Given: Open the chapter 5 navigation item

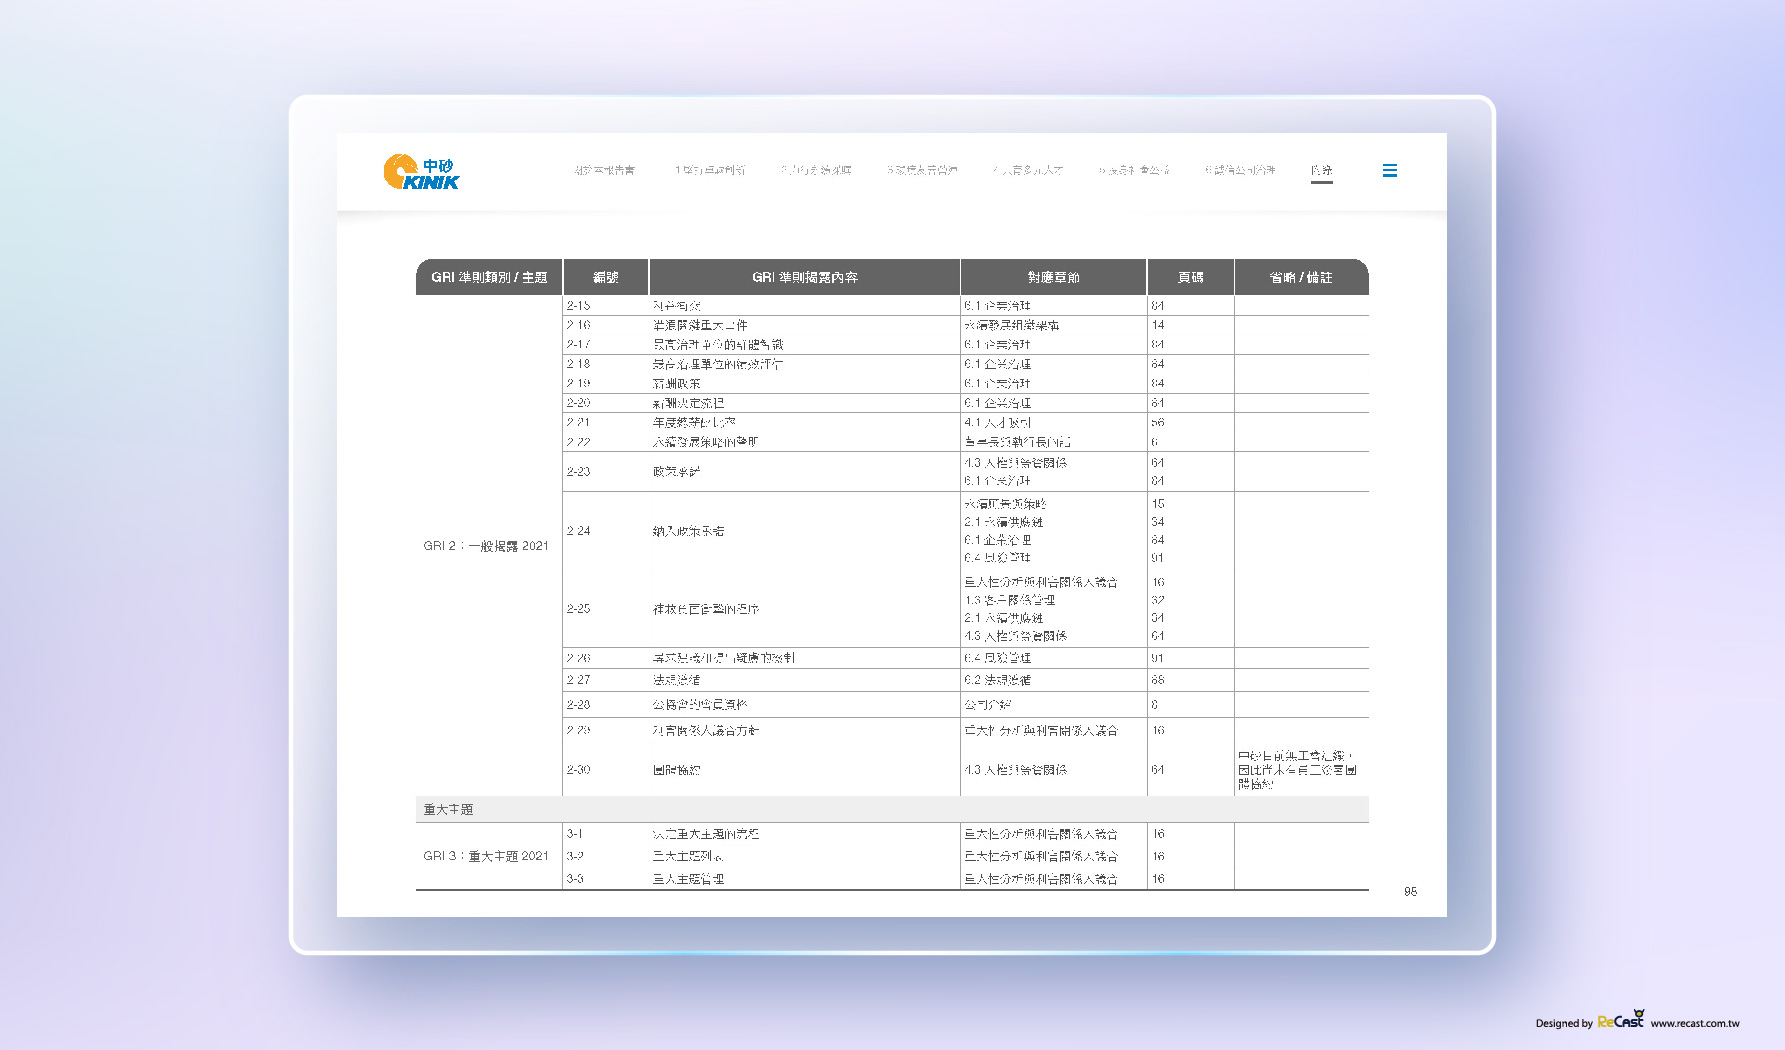Looking at the screenshot, I should [1133, 170].
